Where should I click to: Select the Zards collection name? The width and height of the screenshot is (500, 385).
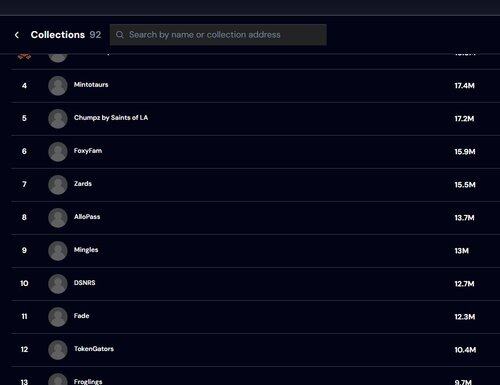point(83,184)
